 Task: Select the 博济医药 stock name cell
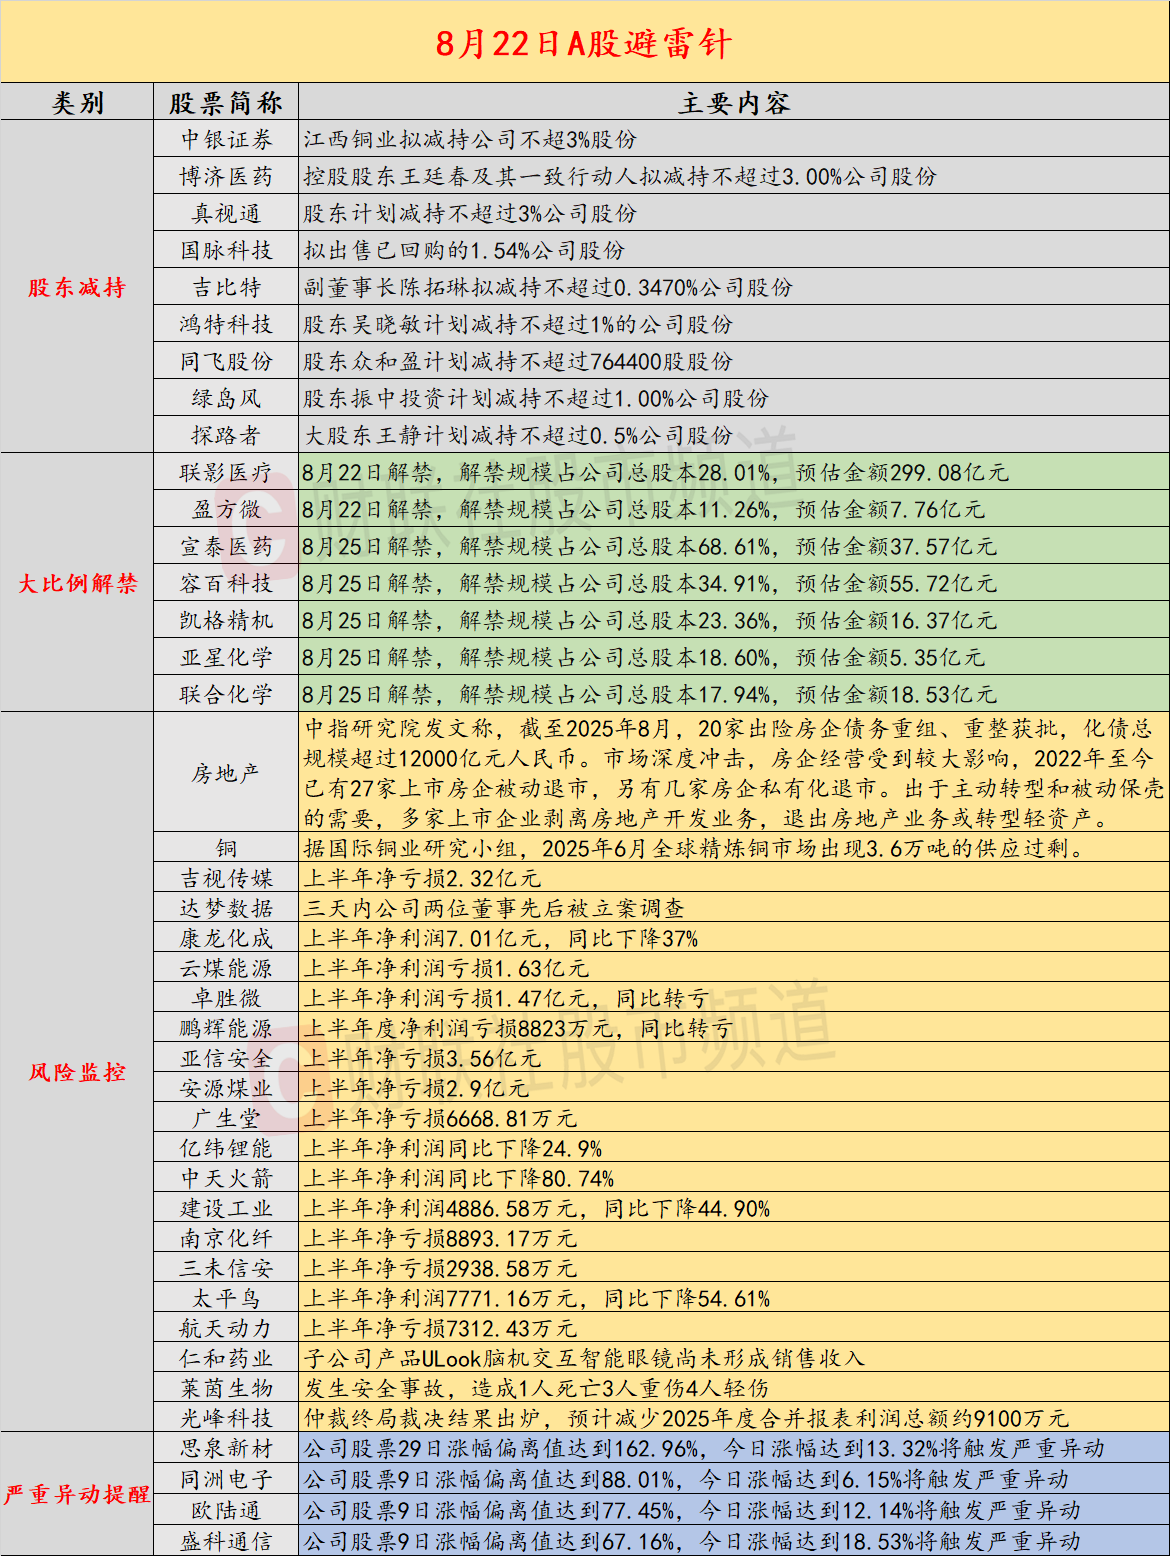click(x=226, y=176)
